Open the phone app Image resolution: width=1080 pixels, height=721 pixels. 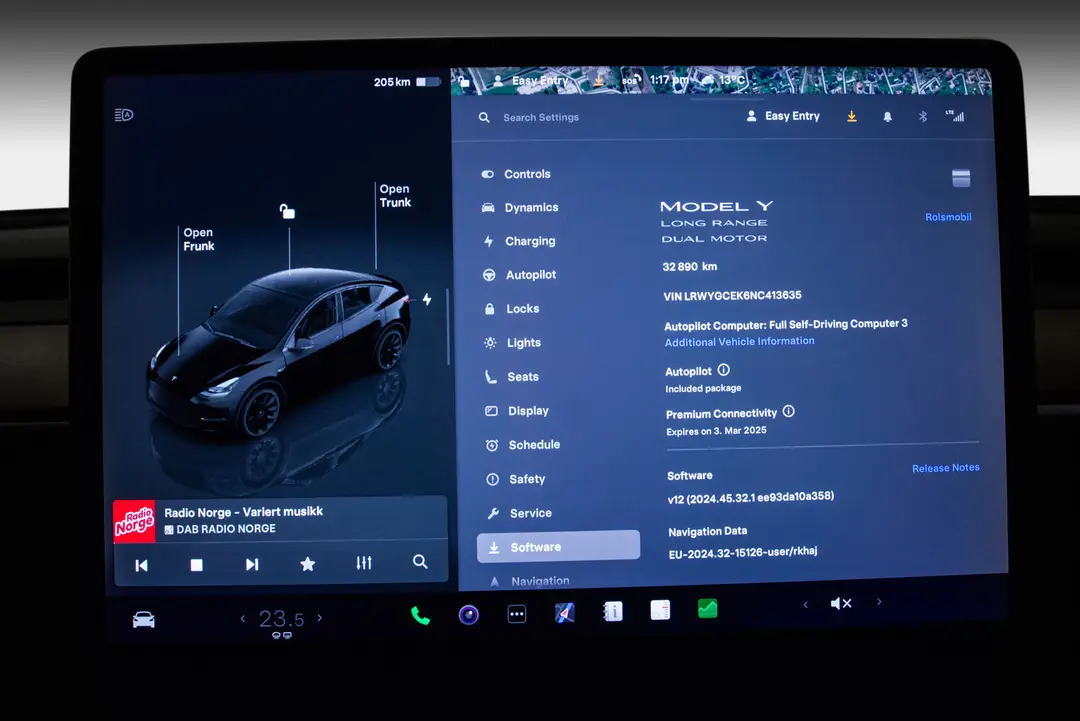coord(420,616)
